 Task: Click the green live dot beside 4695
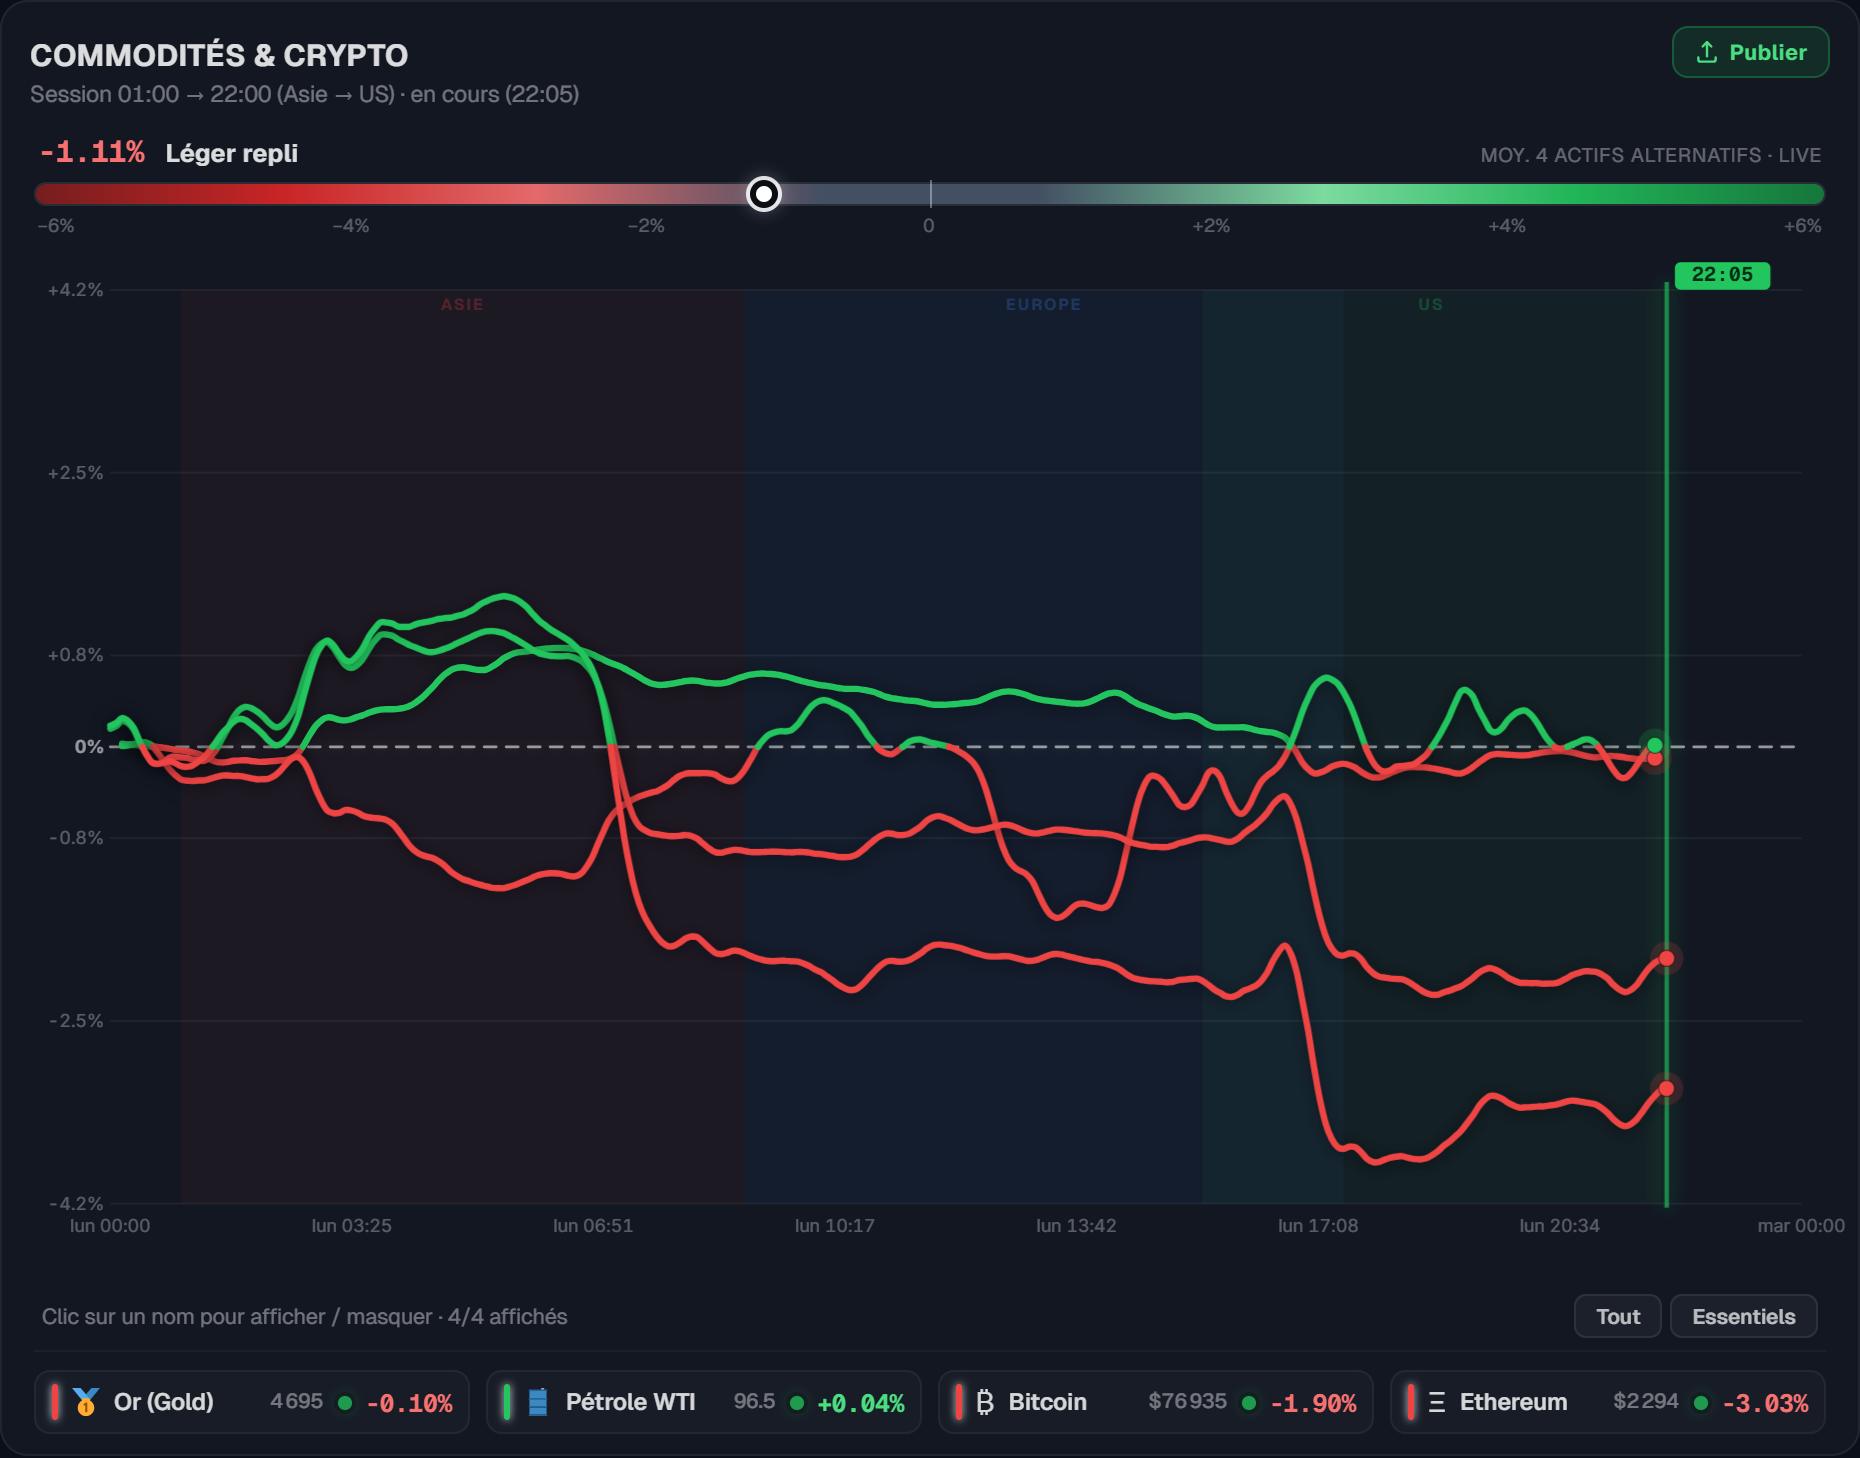tap(345, 1403)
